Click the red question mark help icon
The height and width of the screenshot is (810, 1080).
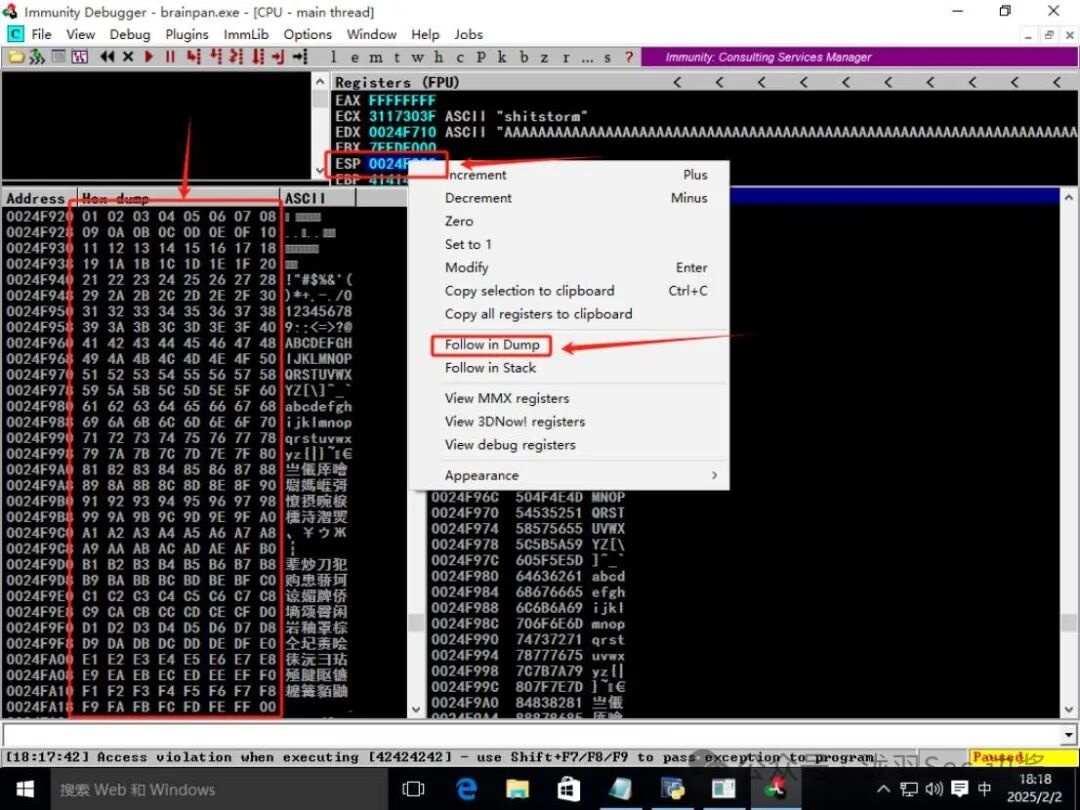[x=629, y=57]
